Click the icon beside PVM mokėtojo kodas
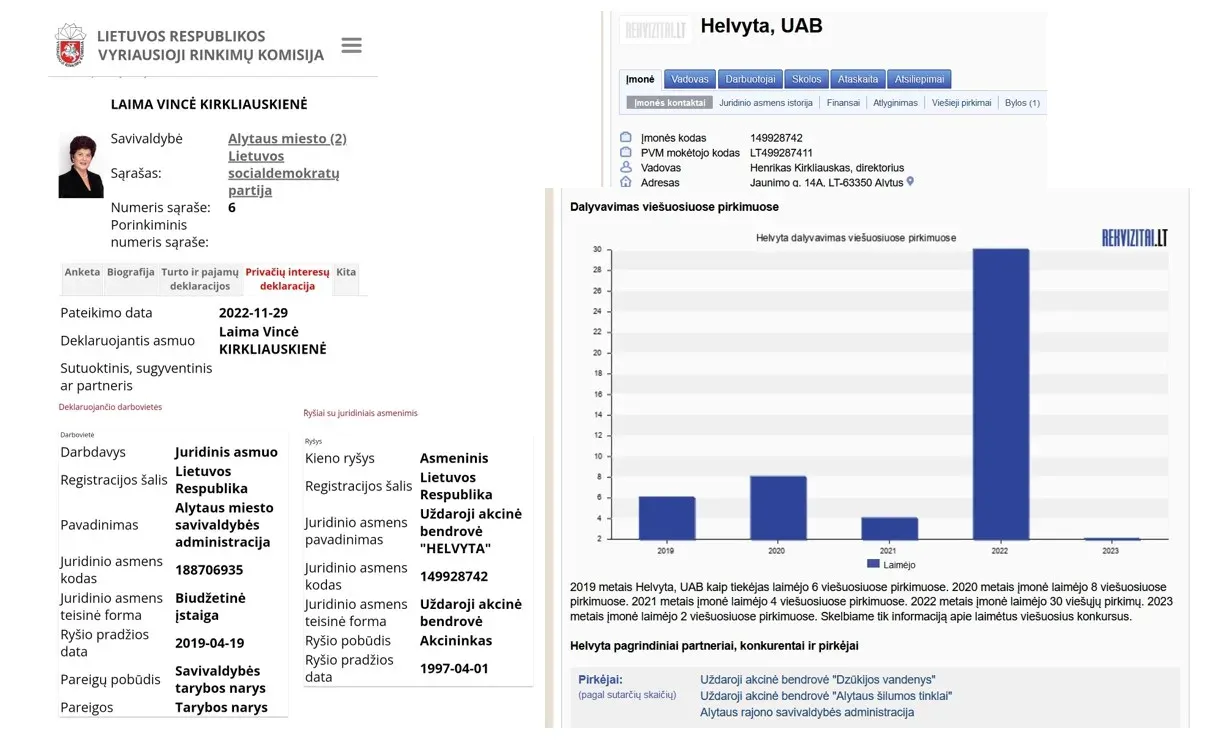The height and width of the screenshot is (741, 1218). click(627, 153)
